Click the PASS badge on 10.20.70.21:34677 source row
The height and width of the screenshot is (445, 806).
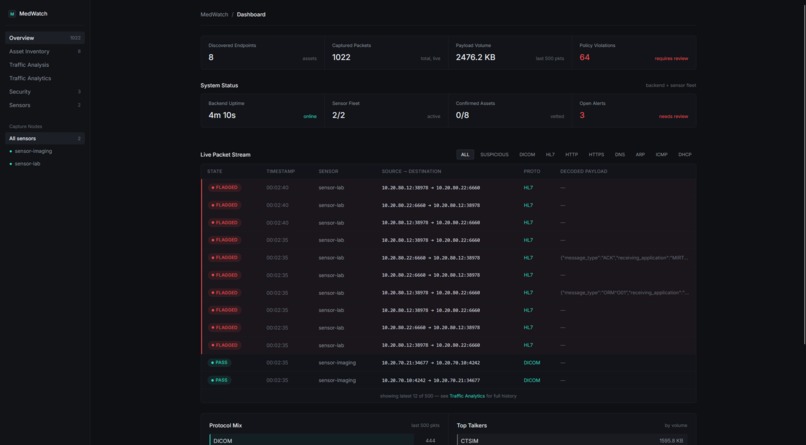pos(219,363)
